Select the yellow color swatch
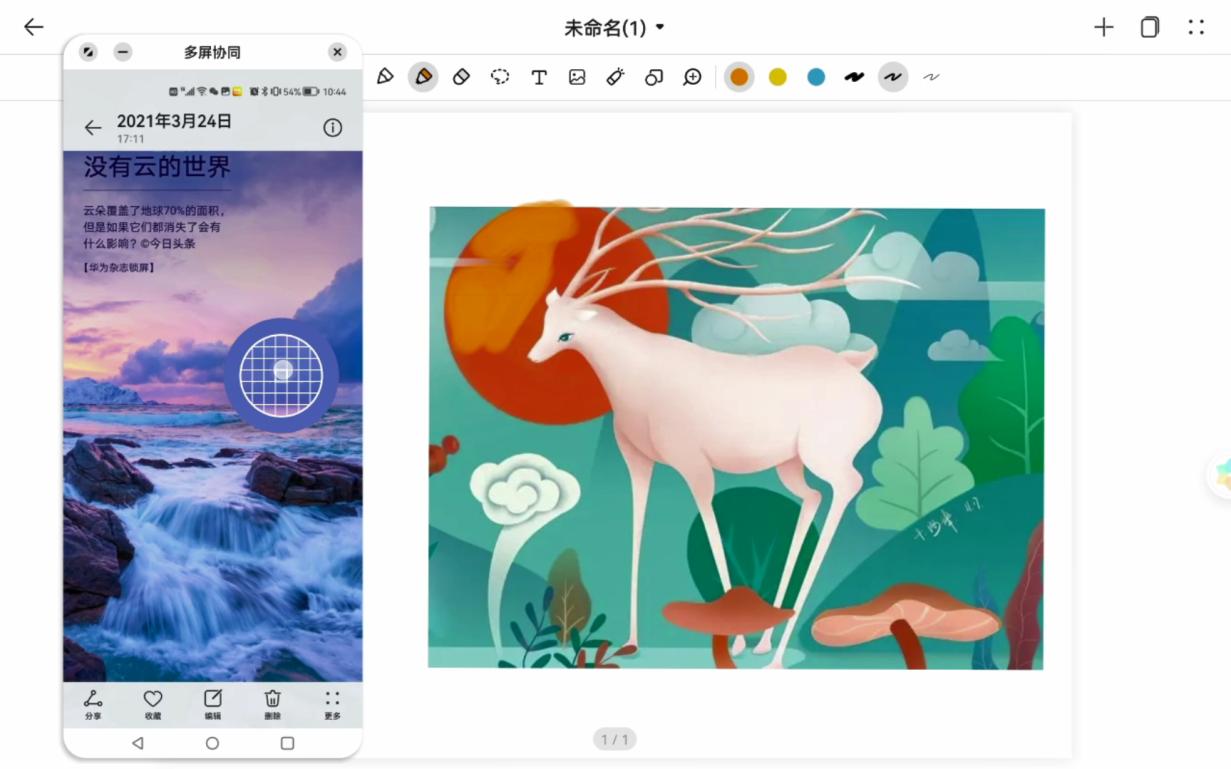The height and width of the screenshot is (769, 1231). [x=777, y=76]
